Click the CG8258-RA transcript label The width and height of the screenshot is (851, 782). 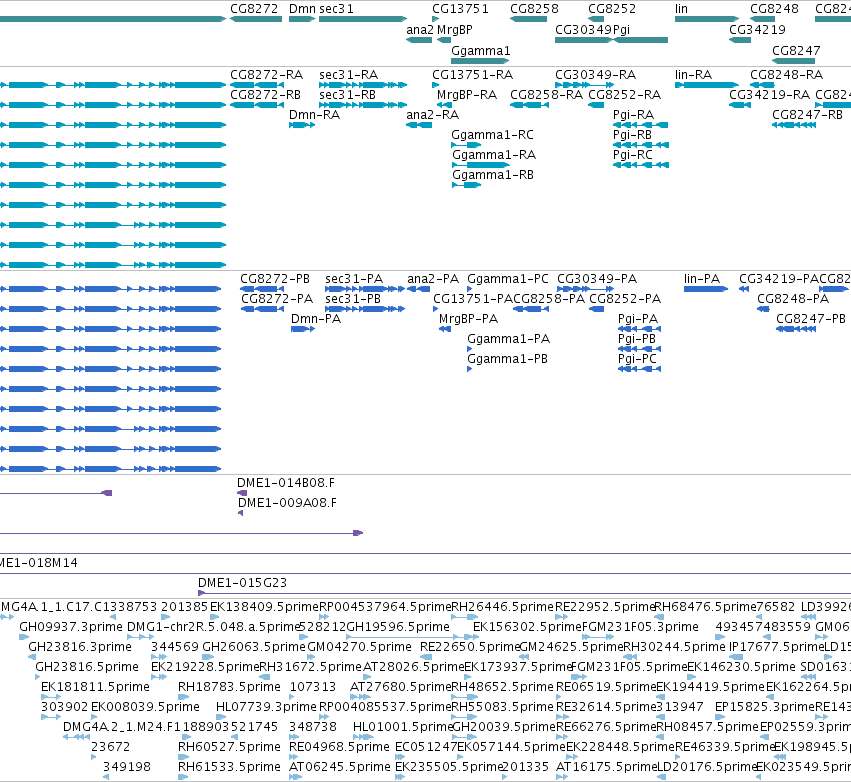[x=547, y=94]
